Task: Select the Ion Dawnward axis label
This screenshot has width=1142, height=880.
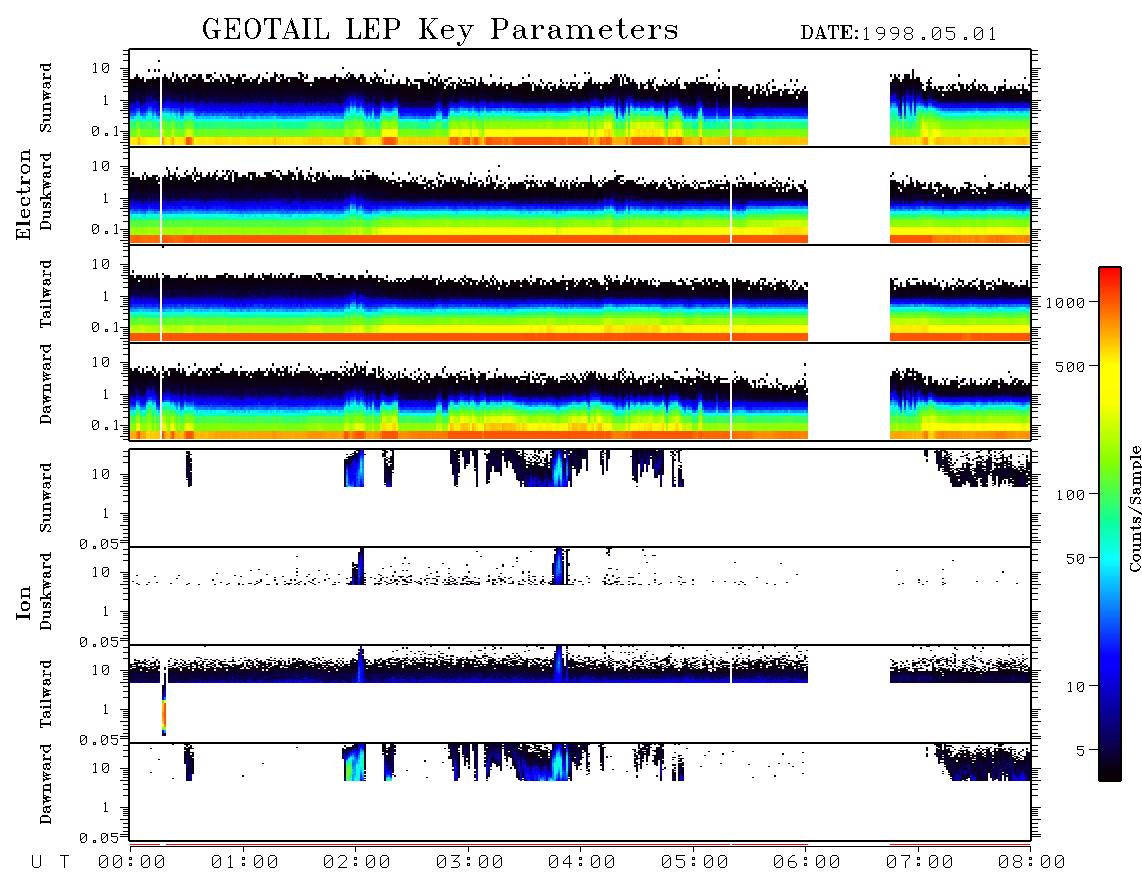Action: point(46,784)
